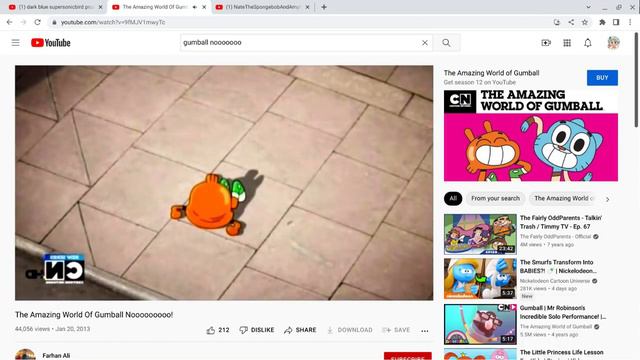Screen dimensions: 640x360
Task: Close the NateTheSpongebobAndAm tab
Action: [307, 7]
